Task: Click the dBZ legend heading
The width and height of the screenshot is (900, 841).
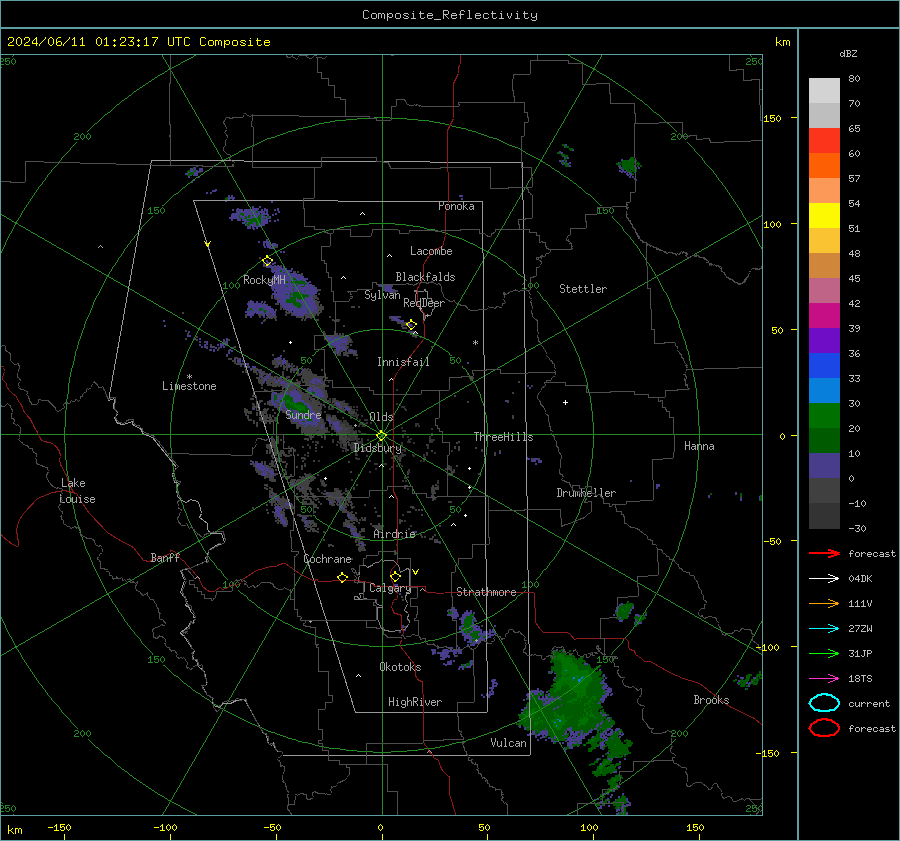Action: point(848,54)
